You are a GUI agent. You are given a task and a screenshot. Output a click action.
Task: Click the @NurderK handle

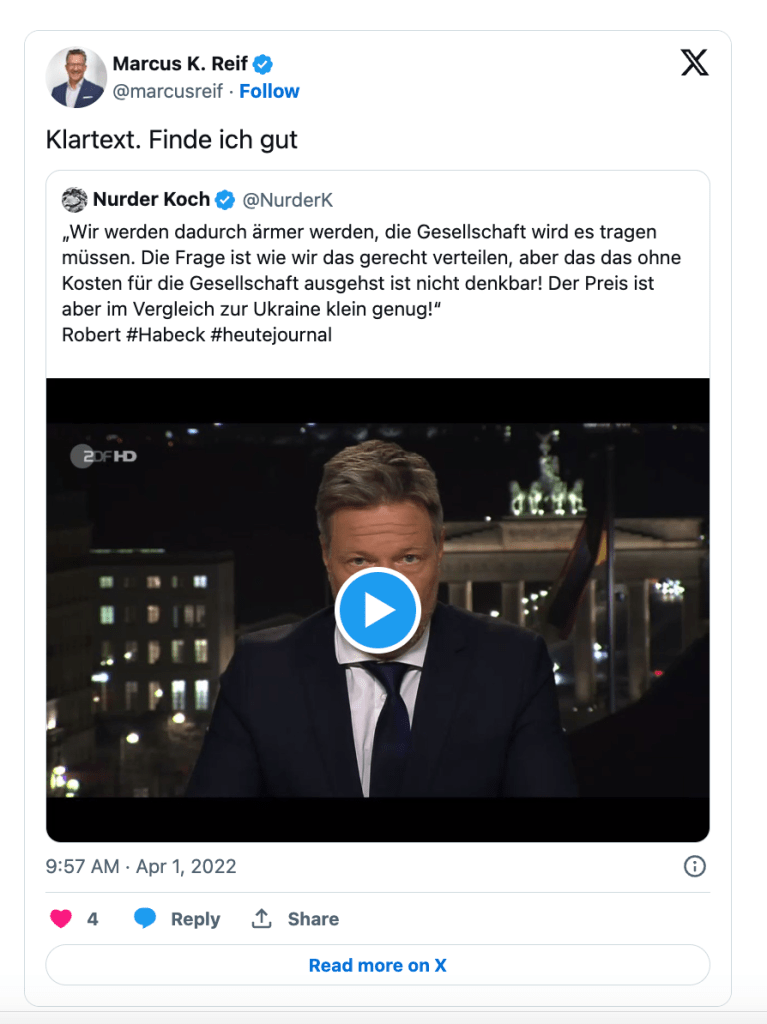[x=288, y=199]
